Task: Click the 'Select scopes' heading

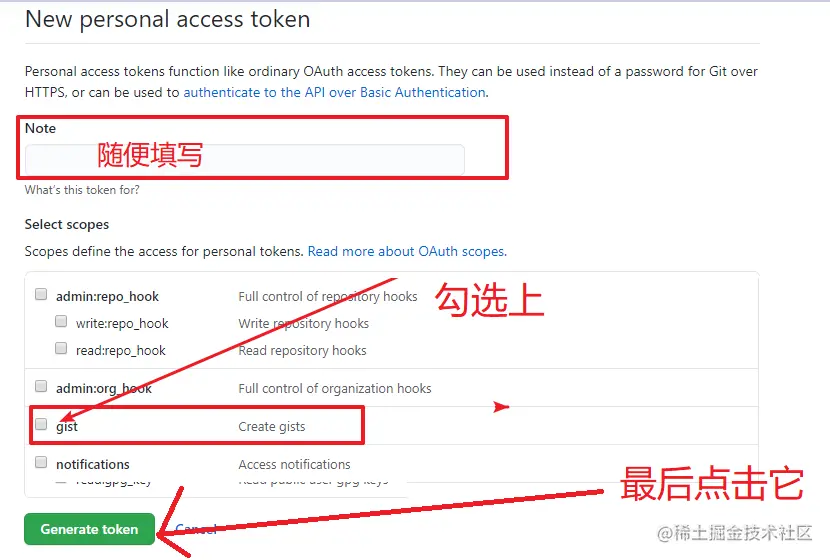Action: point(67,224)
